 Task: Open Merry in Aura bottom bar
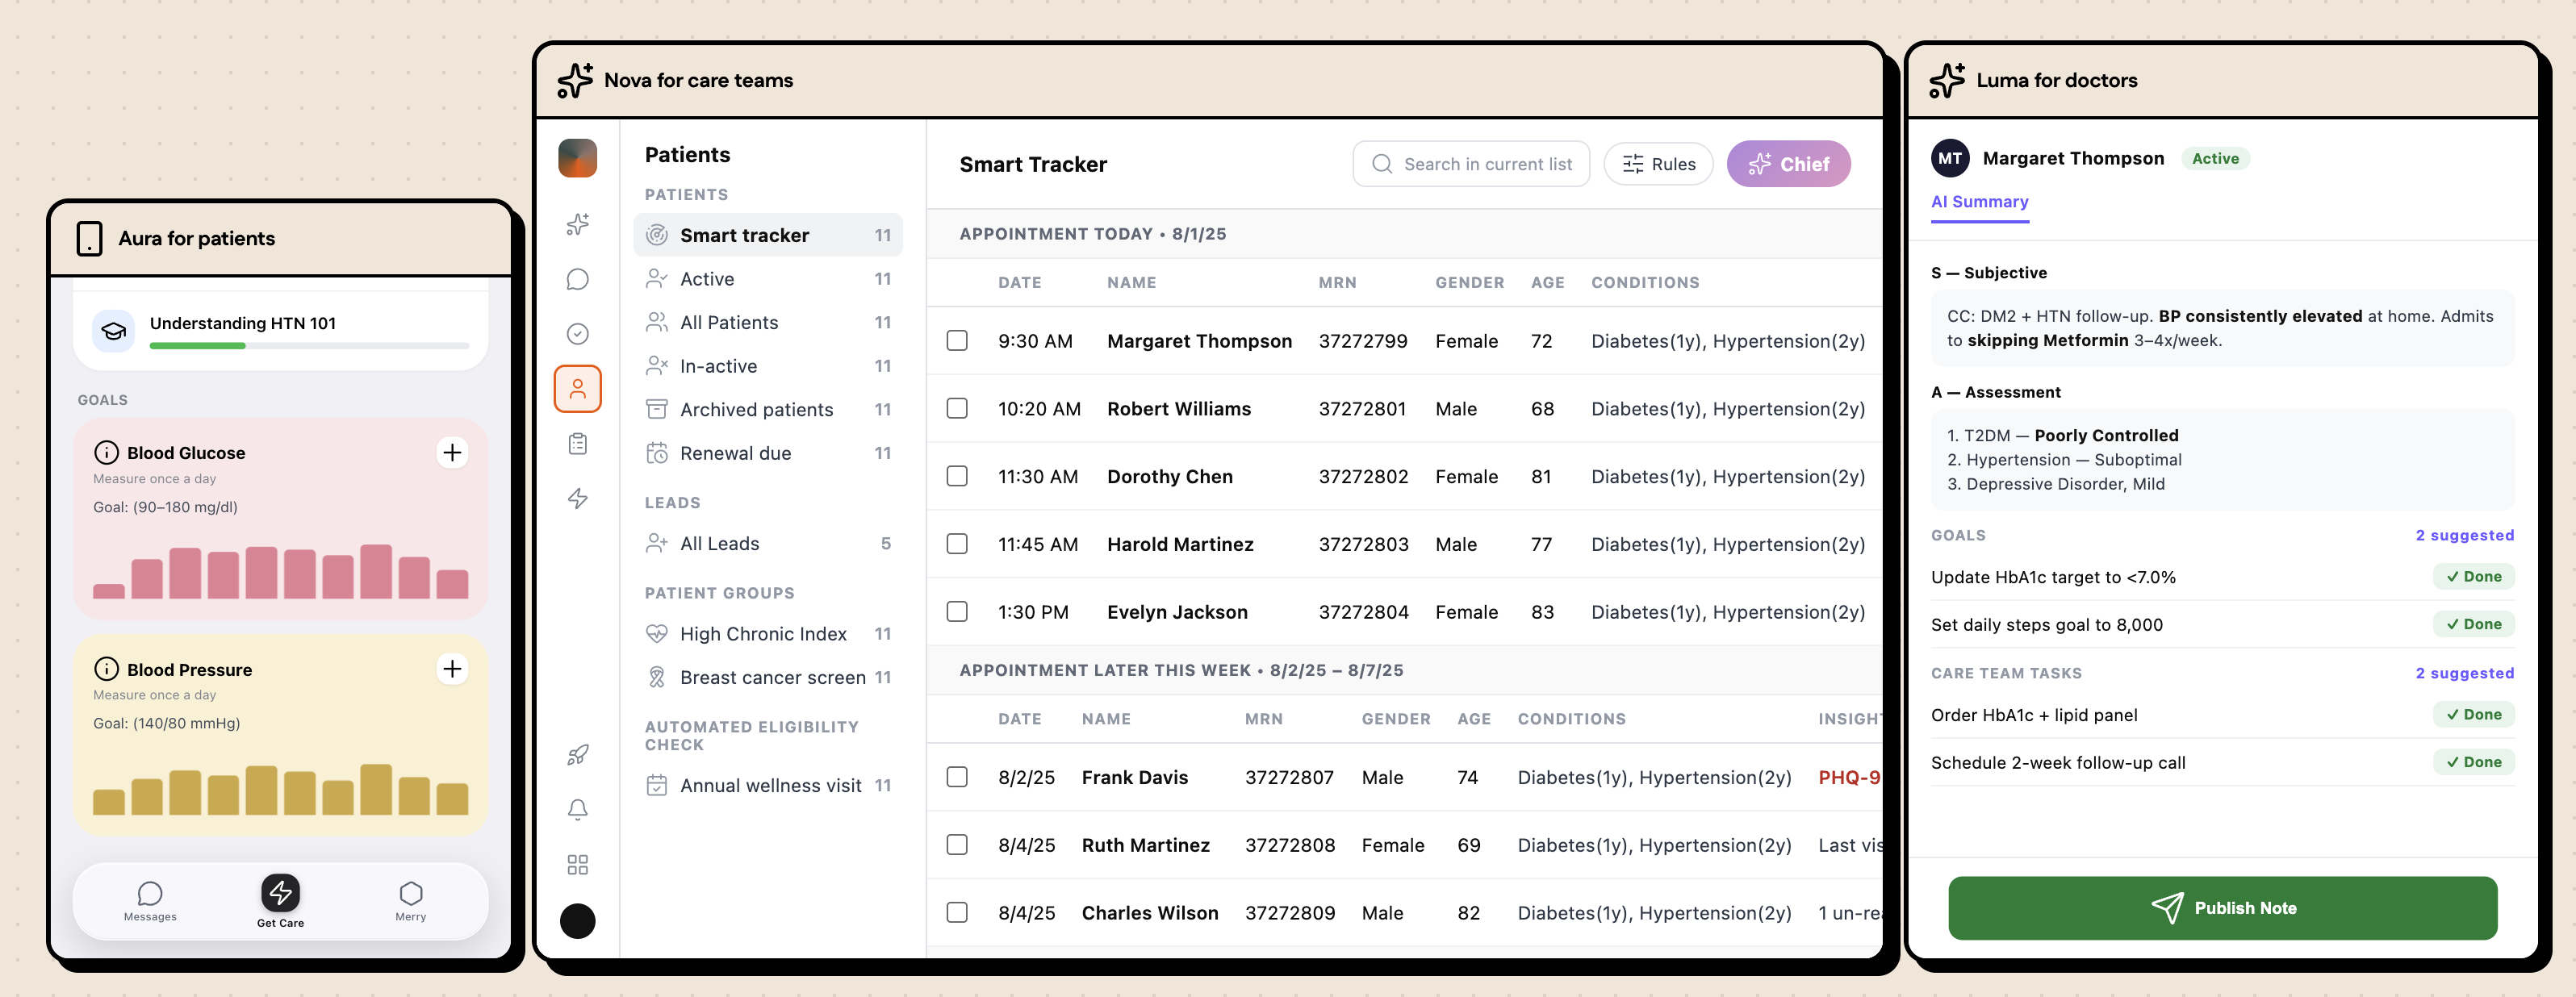pyautogui.click(x=410, y=901)
